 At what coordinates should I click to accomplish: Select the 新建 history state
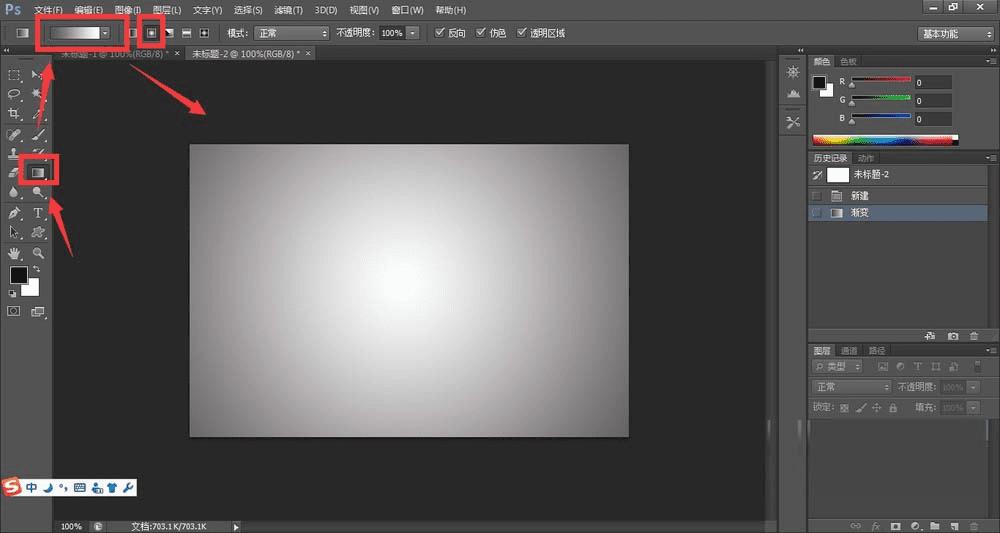(860, 195)
